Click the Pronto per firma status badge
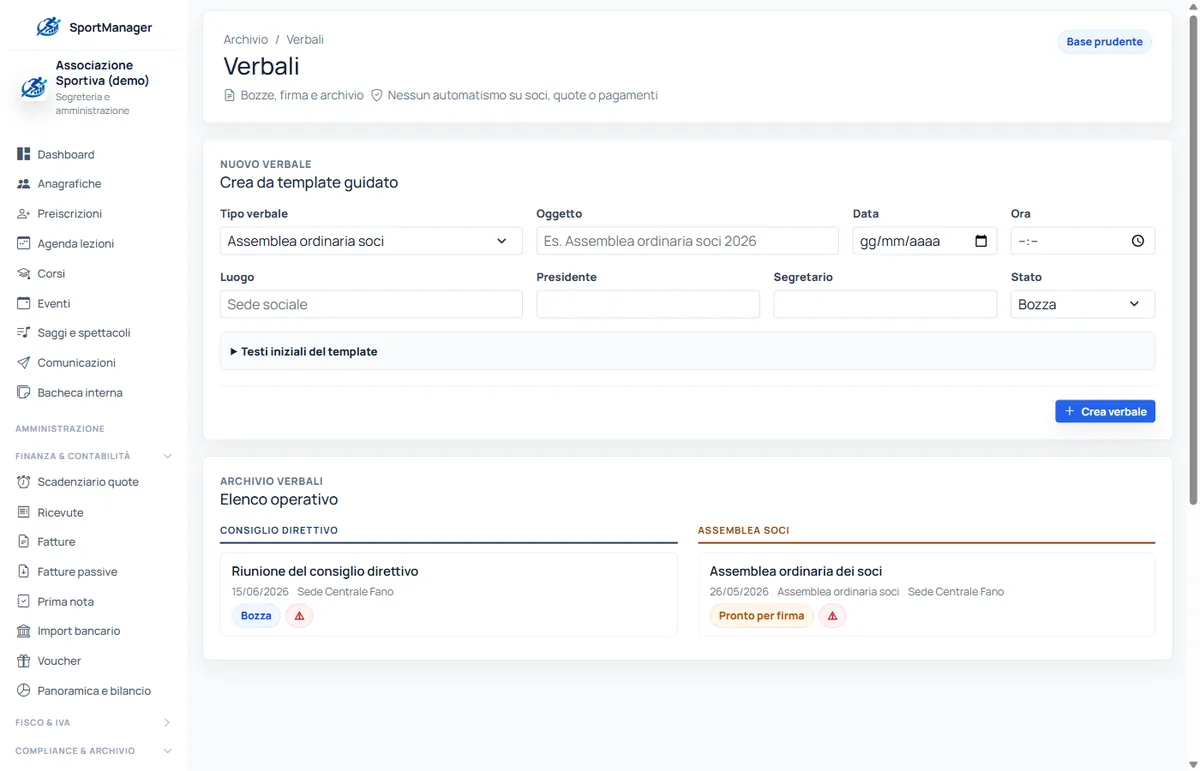The height and width of the screenshot is (771, 1200). coord(761,616)
